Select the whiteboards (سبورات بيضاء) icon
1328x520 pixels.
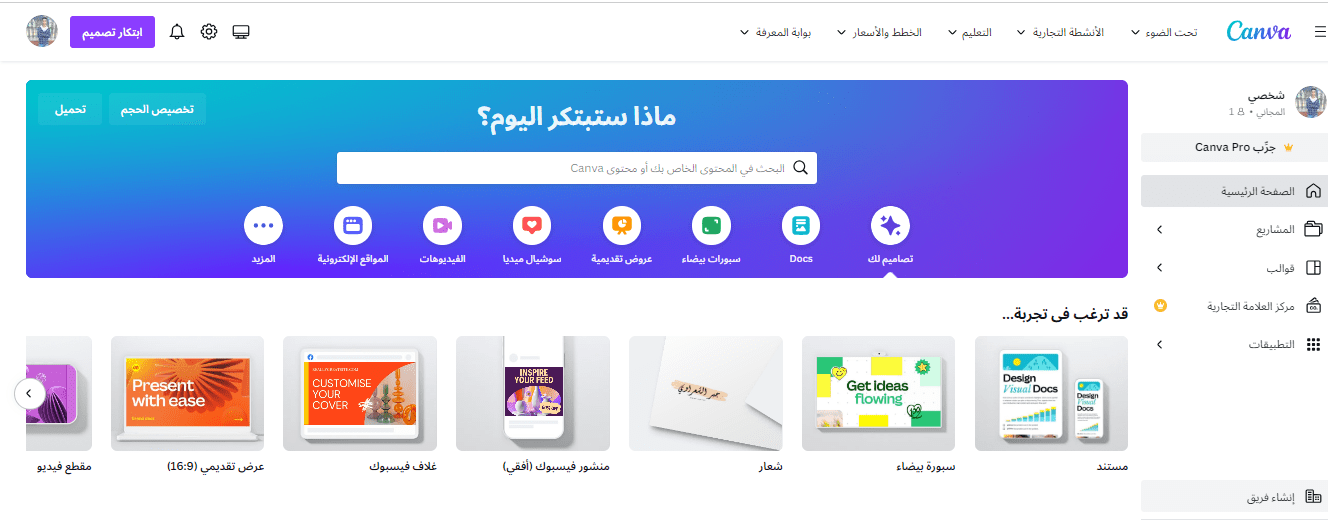coord(711,226)
